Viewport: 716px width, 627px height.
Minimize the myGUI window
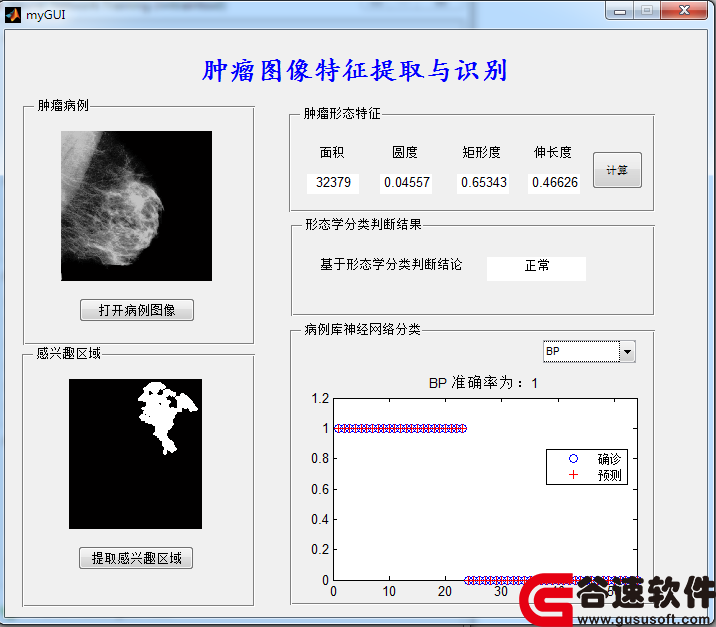click(620, 11)
